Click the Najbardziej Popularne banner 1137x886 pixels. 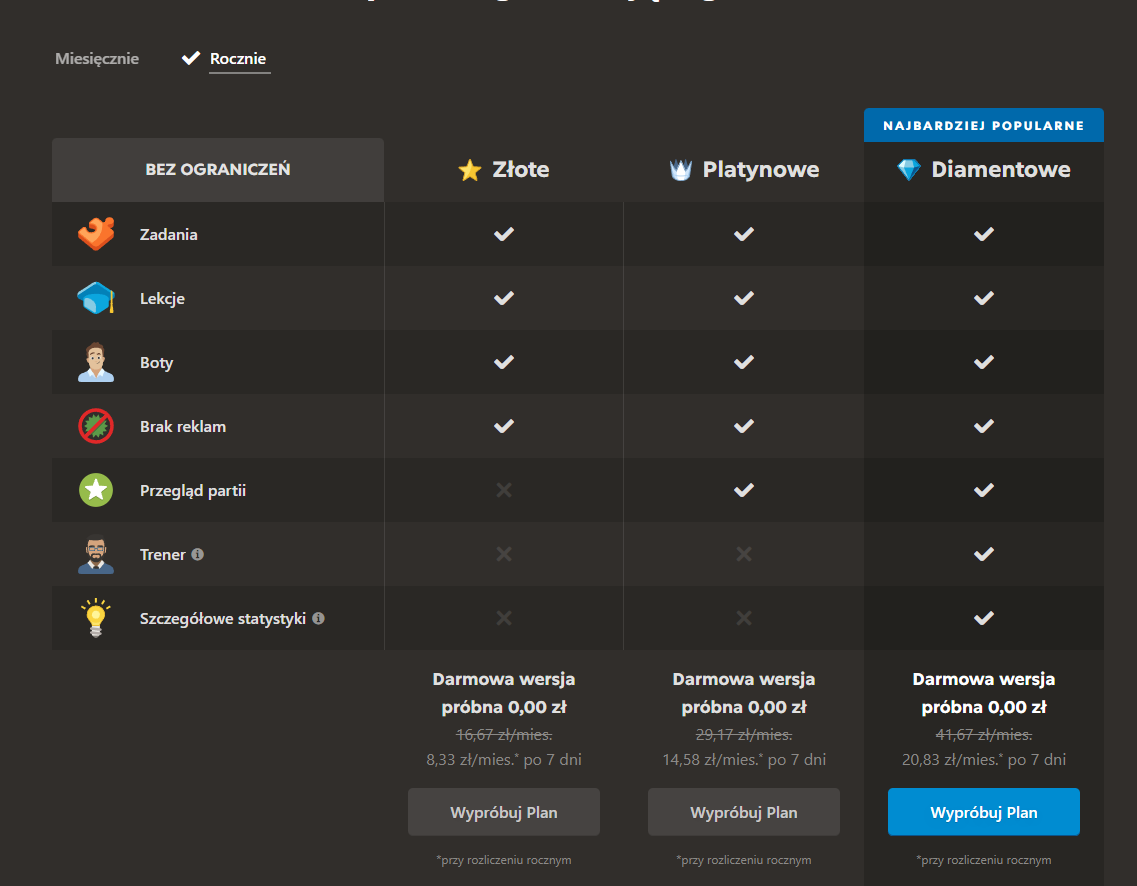984,126
